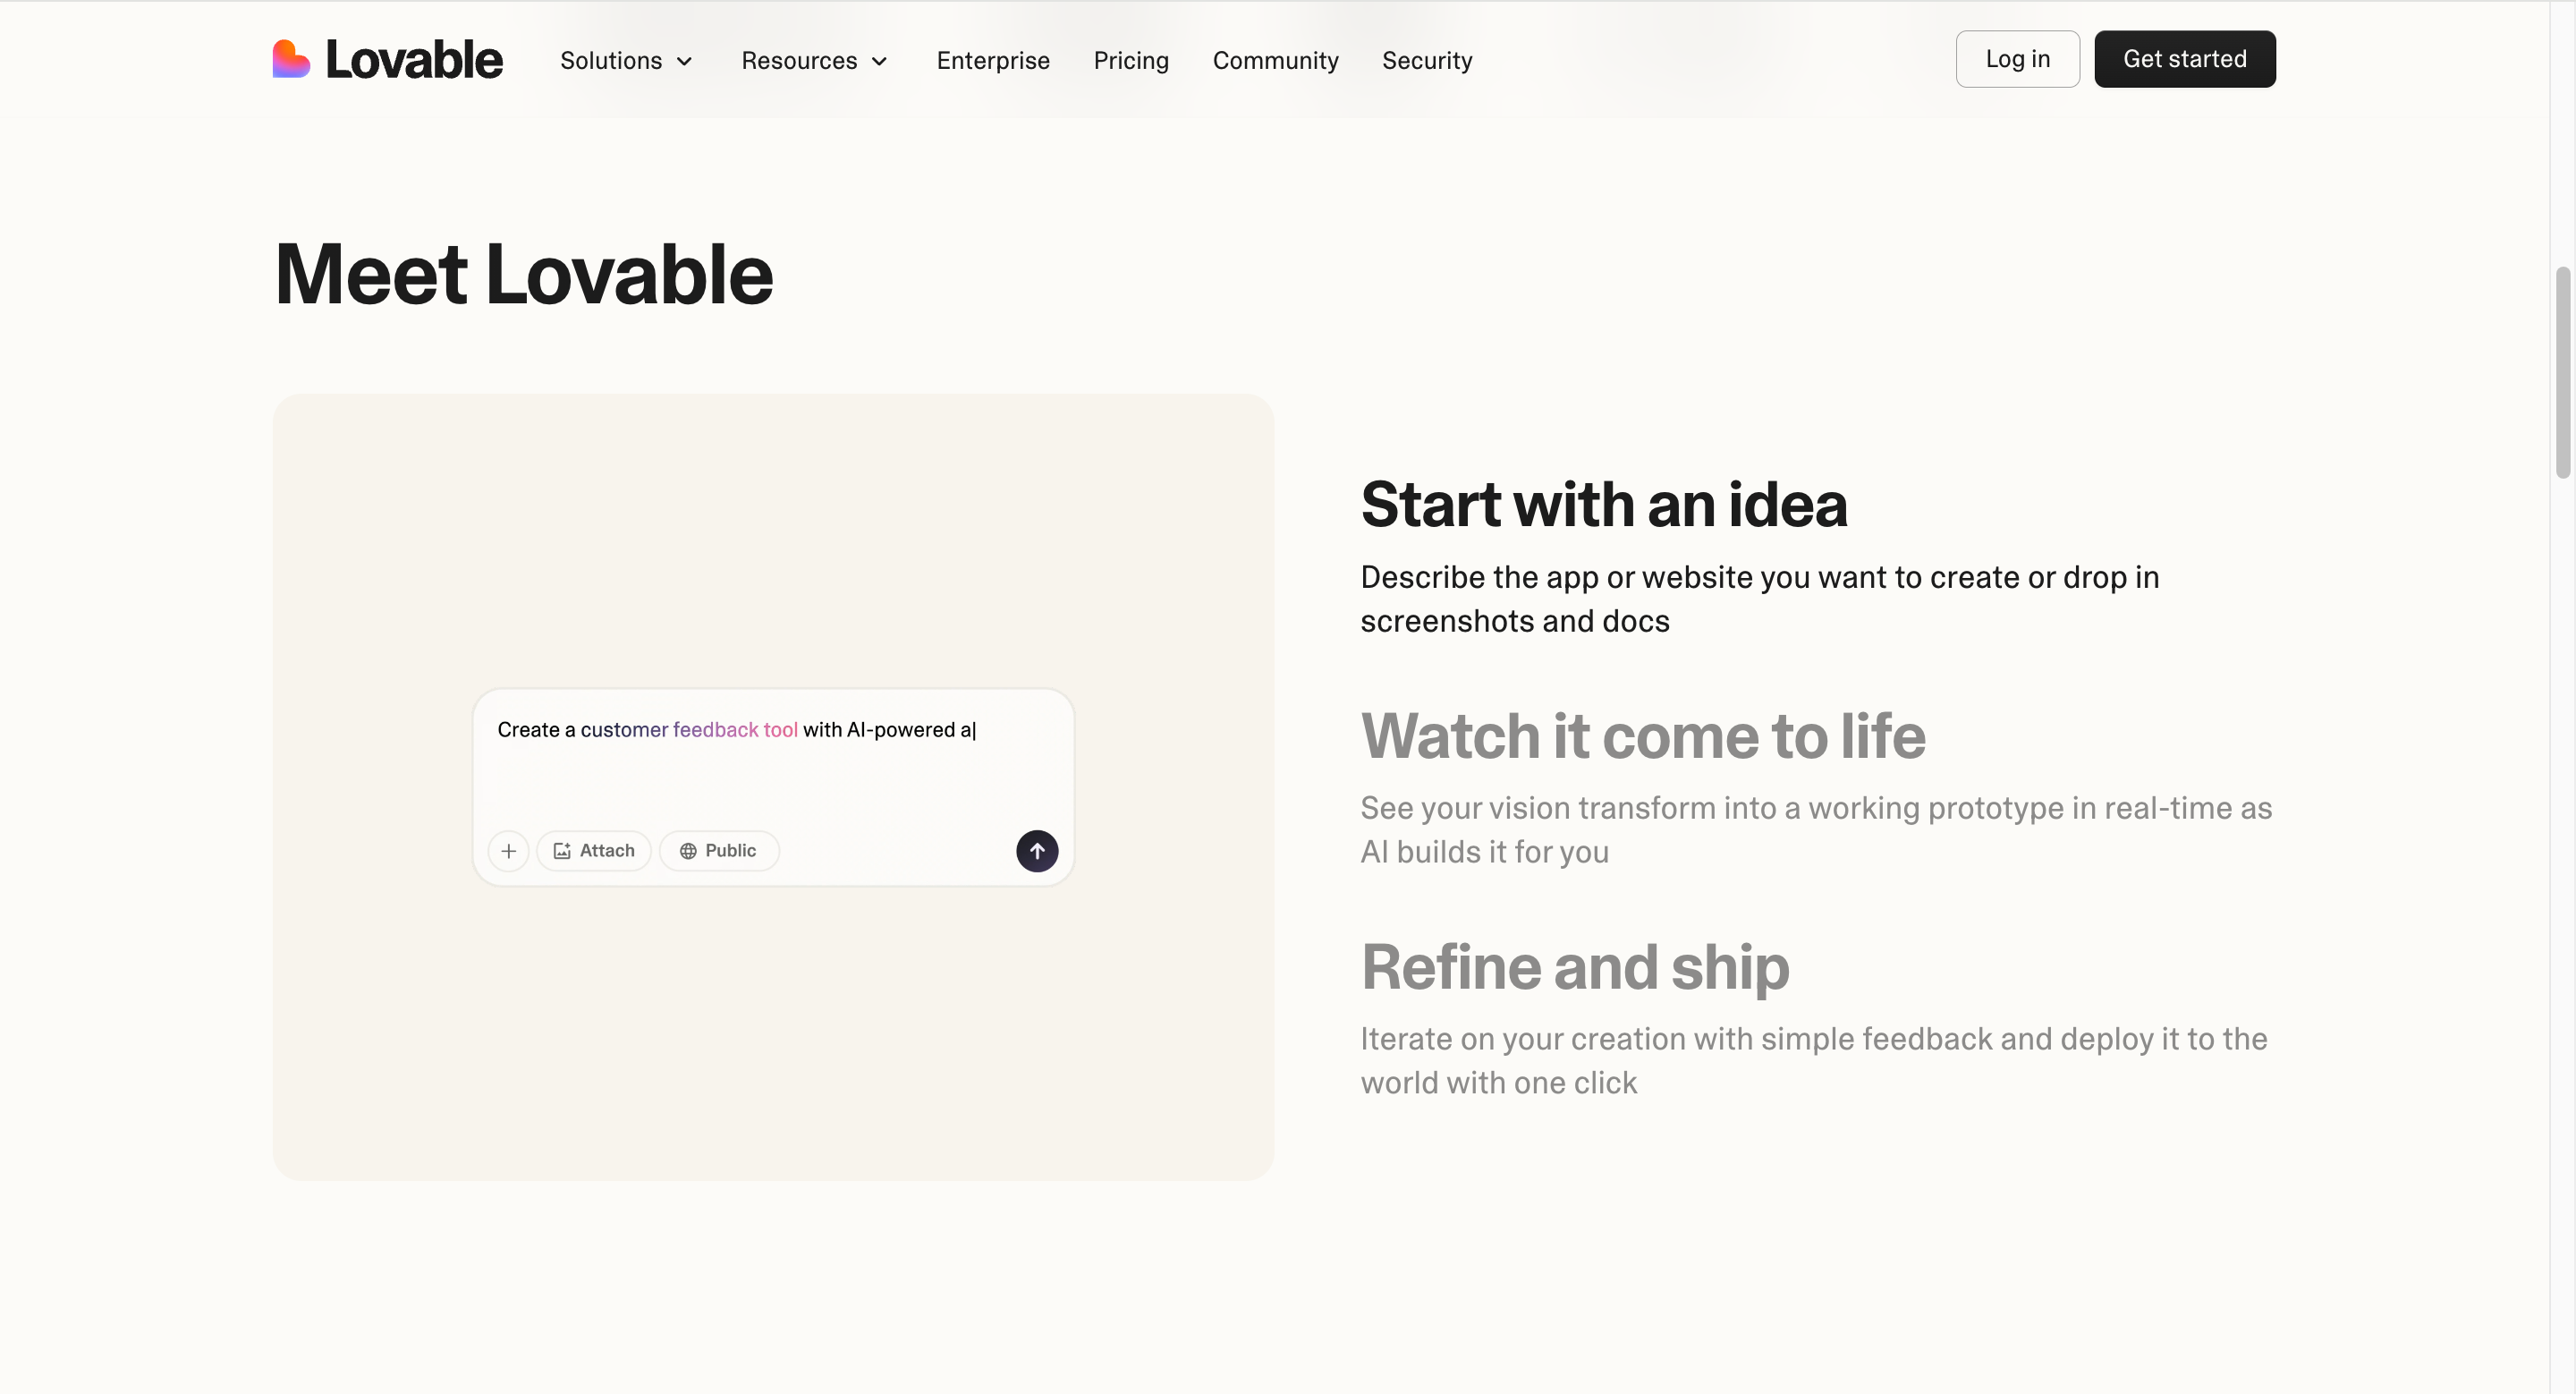Click the Lovable heart logo icon

[x=291, y=59]
